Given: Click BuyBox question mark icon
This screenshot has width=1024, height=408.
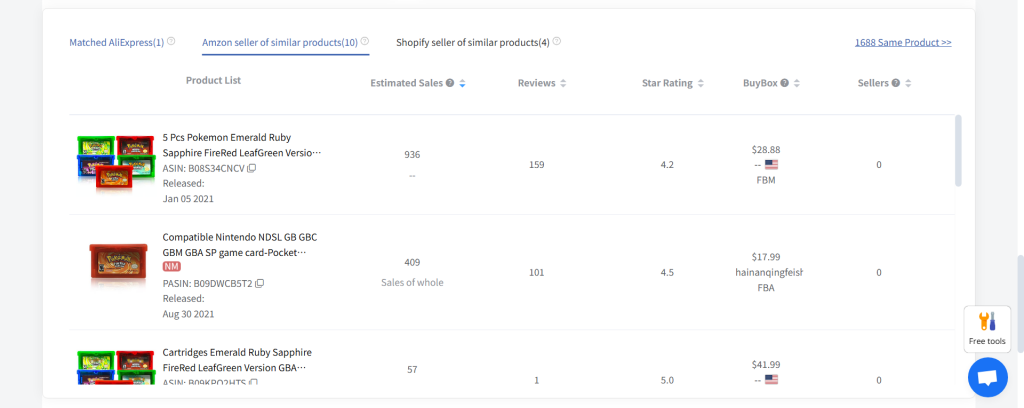Looking at the screenshot, I should click(784, 84).
